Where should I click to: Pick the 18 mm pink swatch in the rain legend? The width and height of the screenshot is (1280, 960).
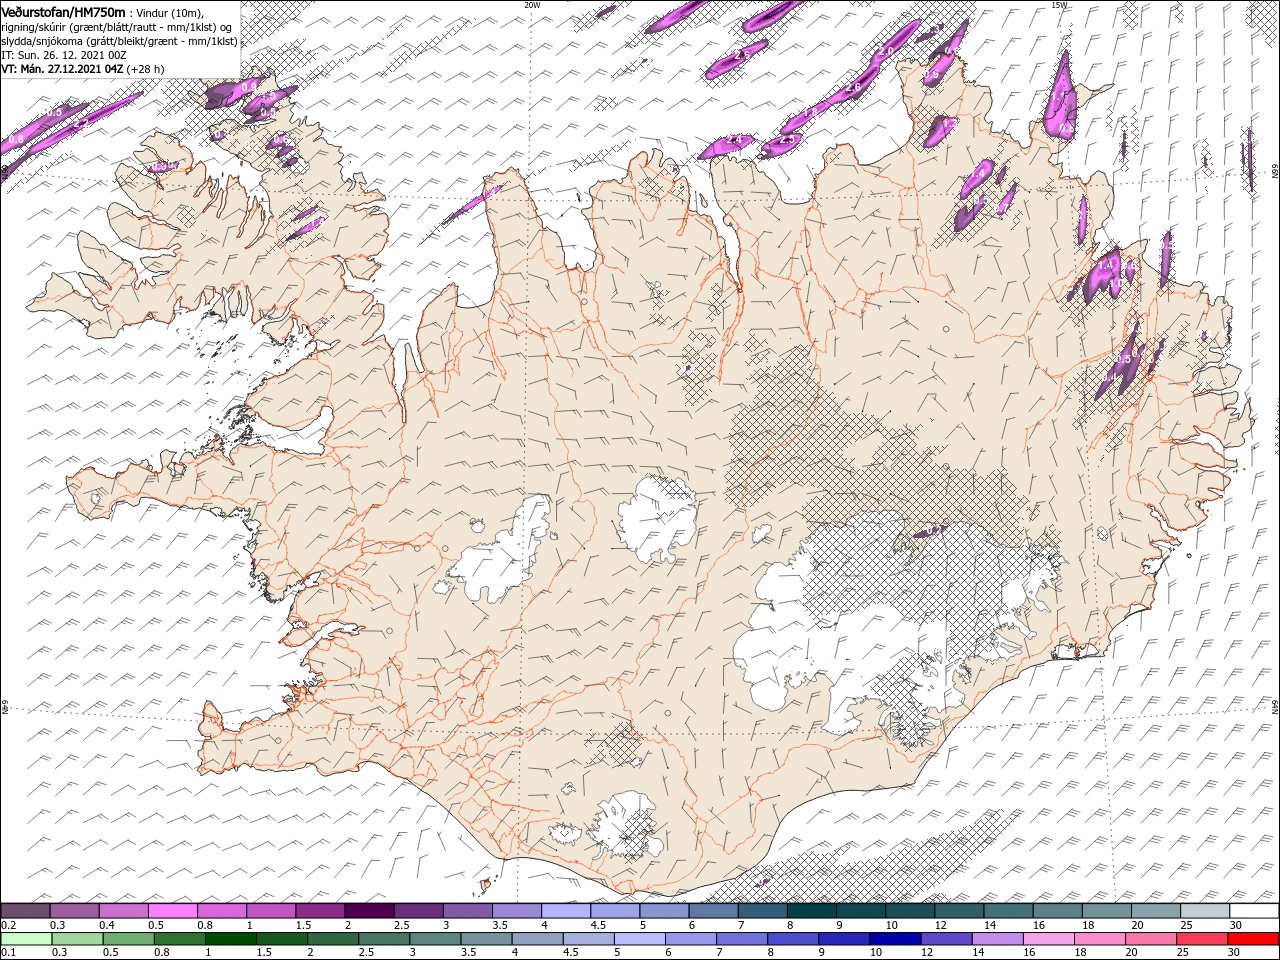[x=1099, y=939]
